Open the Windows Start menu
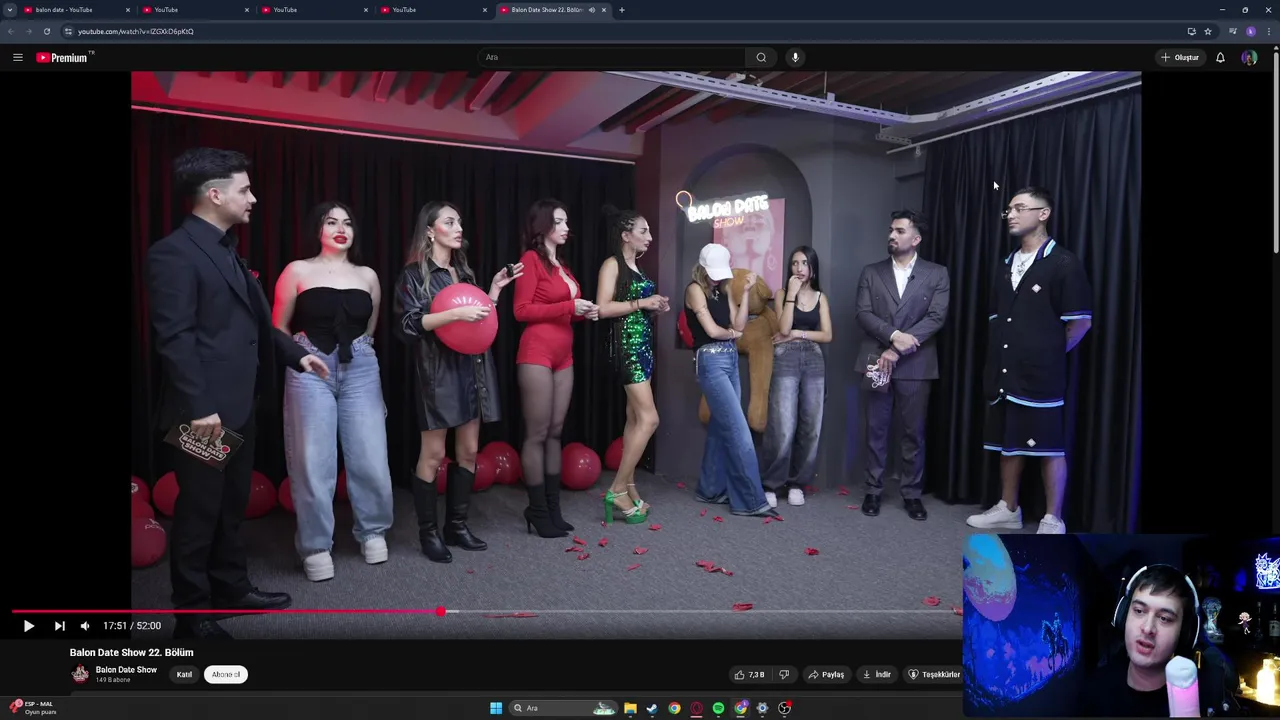This screenshot has height=720, width=1280. pyautogui.click(x=495, y=708)
